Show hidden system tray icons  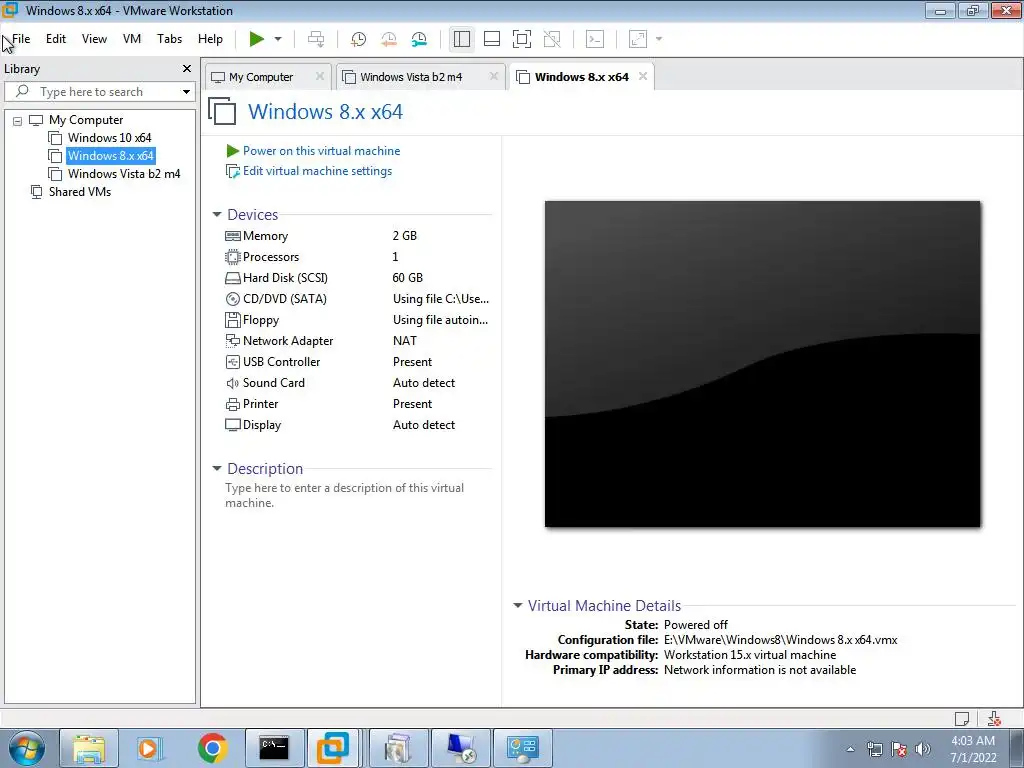point(850,749)
